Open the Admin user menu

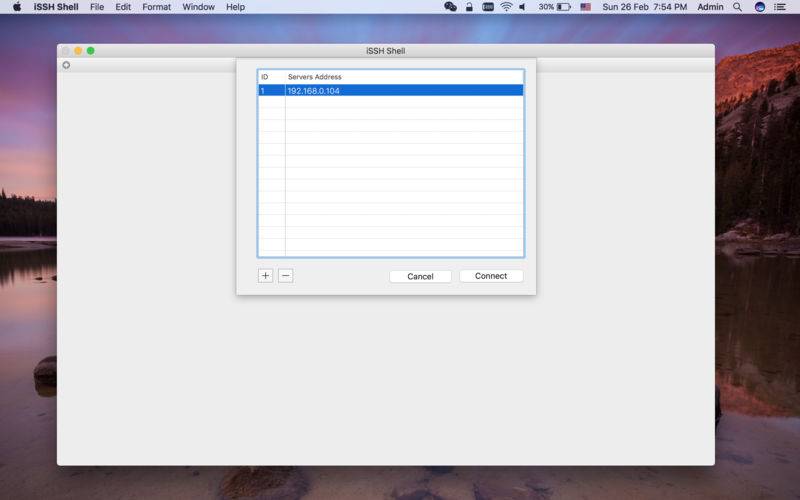click(x=710, y=7)
